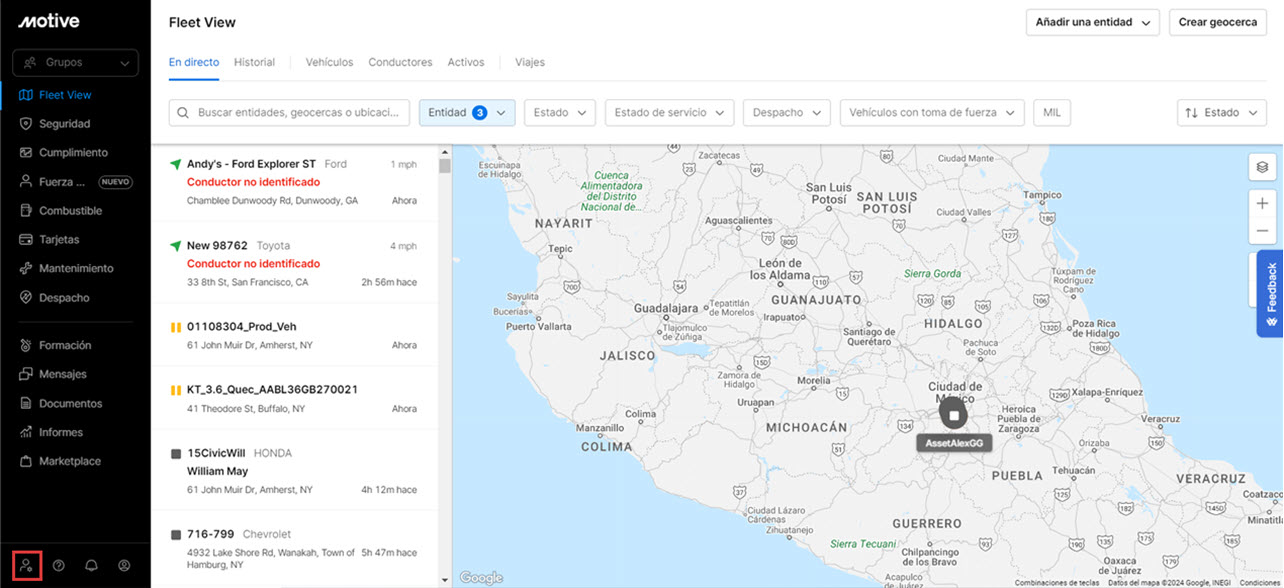Toggle the MIL filter
Image resolution: width=1284 pixels, height=588 pixels.
coord(1052,112)
